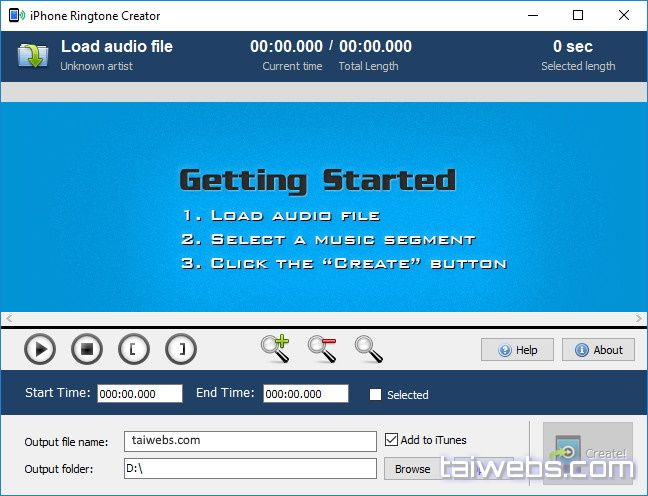
Task: Click the End Time field
Action: point(305,394)
